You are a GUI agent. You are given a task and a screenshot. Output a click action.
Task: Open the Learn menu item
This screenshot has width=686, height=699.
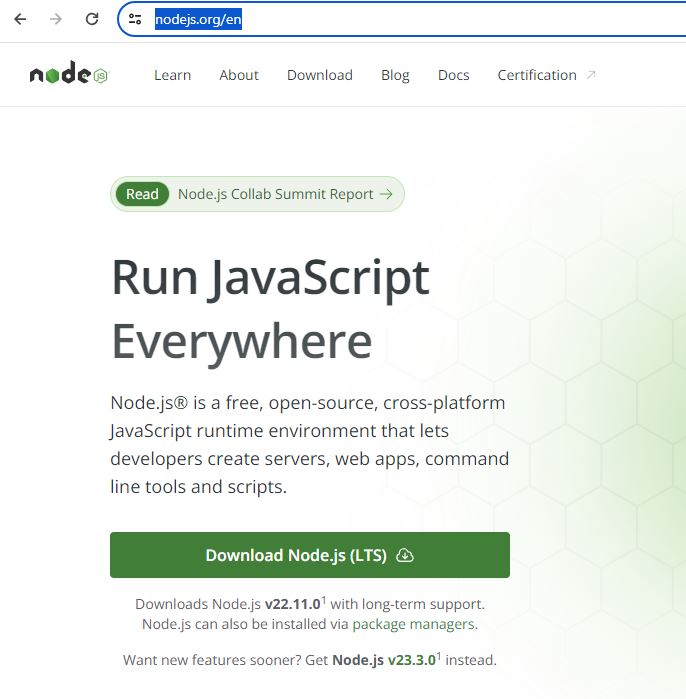point(172,75)
